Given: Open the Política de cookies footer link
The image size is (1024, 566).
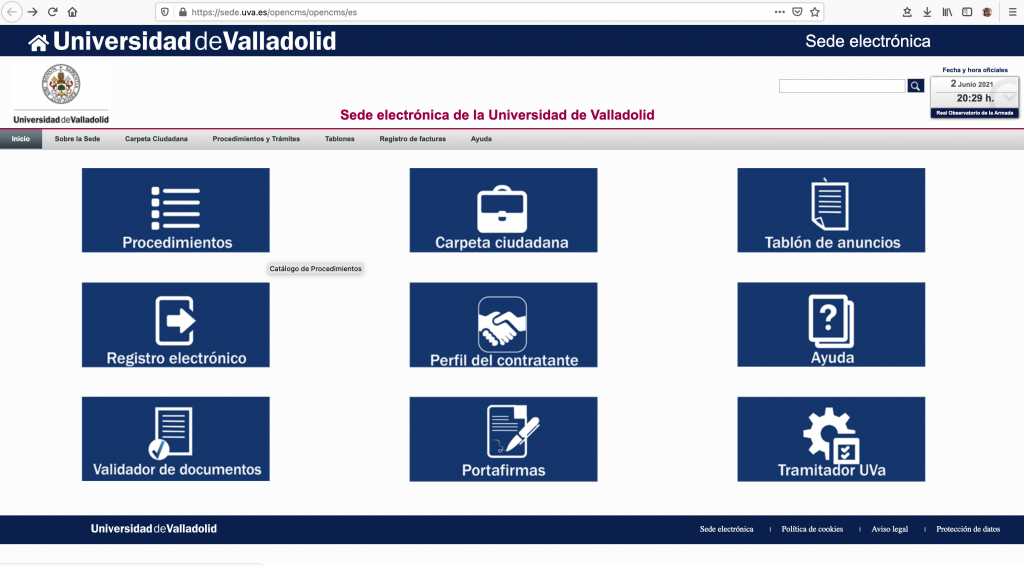Looking at the screenshot, I should [x=812, y=529].
